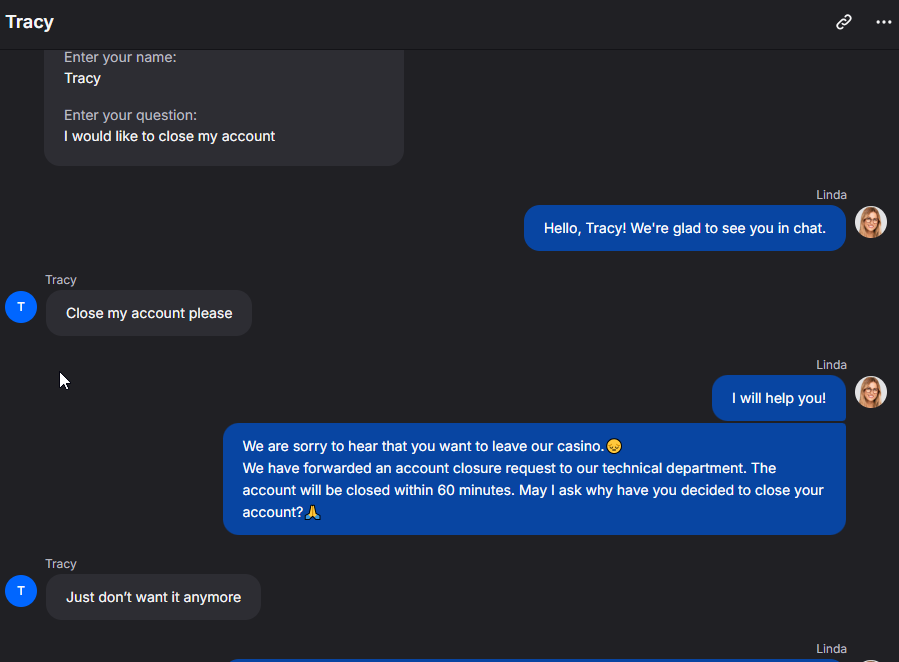The height and width of the screenshot is (662, 899).
Task: Open the three-dot more options menu
Action: 884,22
